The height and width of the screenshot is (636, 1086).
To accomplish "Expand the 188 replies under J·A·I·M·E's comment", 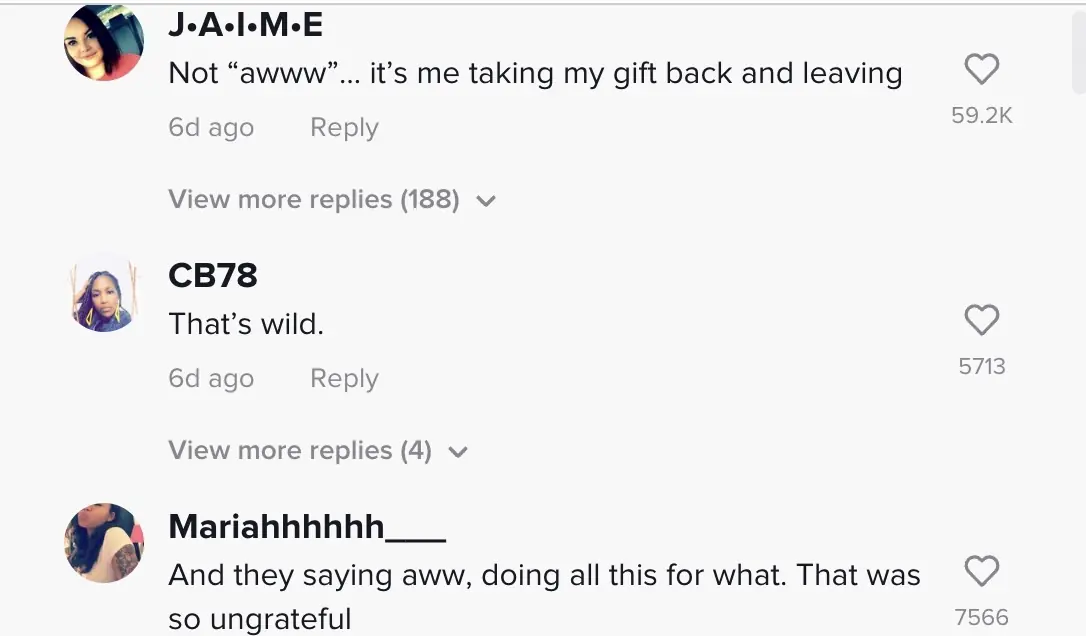I will pyautogui.click(x=313, y=199).
